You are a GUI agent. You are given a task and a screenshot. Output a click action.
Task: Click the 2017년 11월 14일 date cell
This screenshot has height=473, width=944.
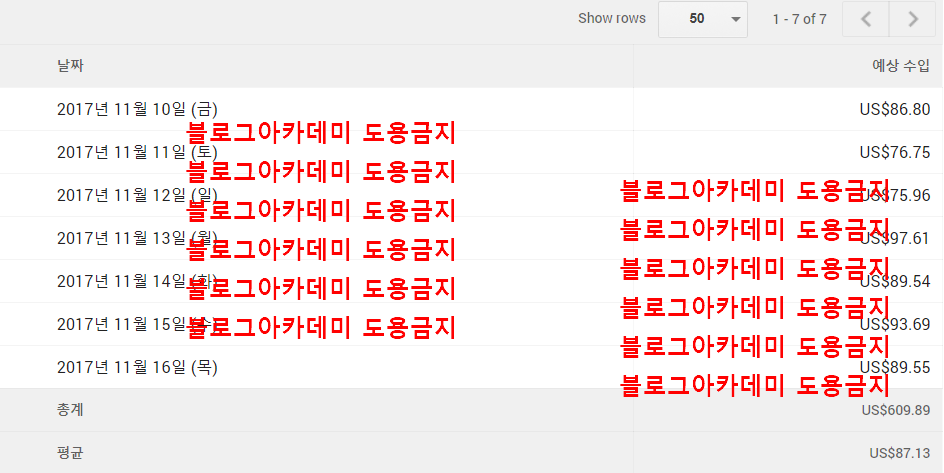click(x=120, y=281)
